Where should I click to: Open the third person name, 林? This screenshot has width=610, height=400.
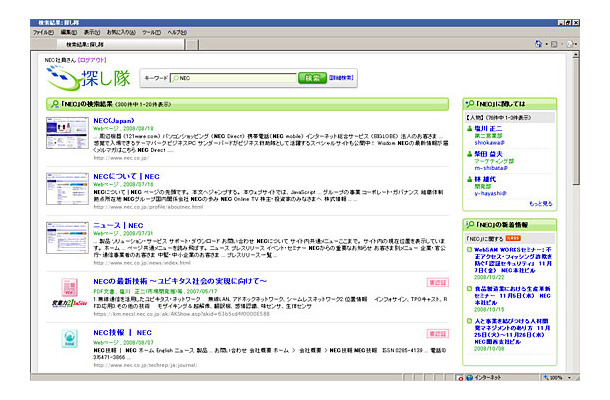(485, 179)
